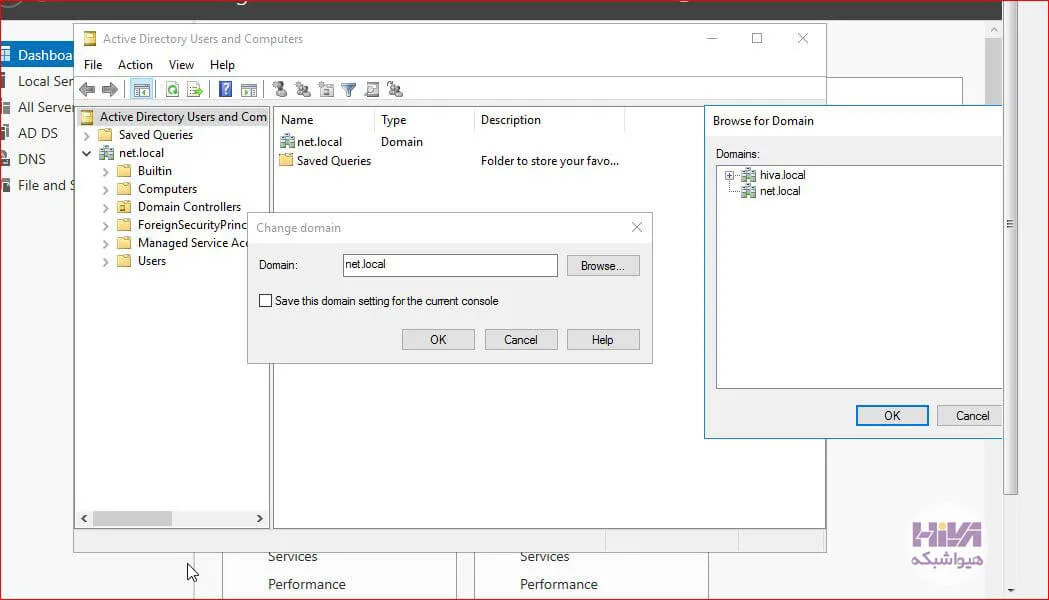Click the Find Objects toolbar icon
1049x600 pixels.
pos(372,90)
